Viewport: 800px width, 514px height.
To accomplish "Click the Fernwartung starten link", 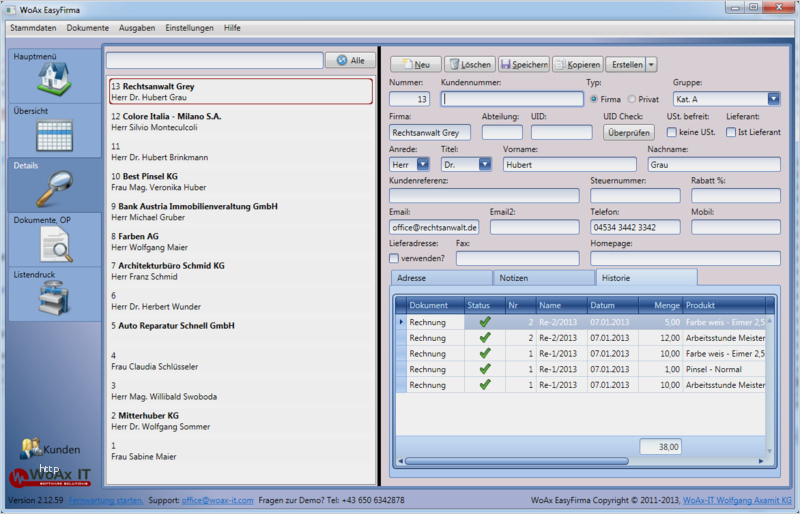I will click(106, 500).
